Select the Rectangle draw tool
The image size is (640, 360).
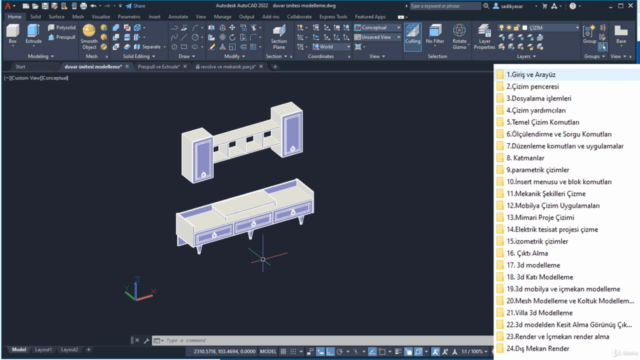184,47
